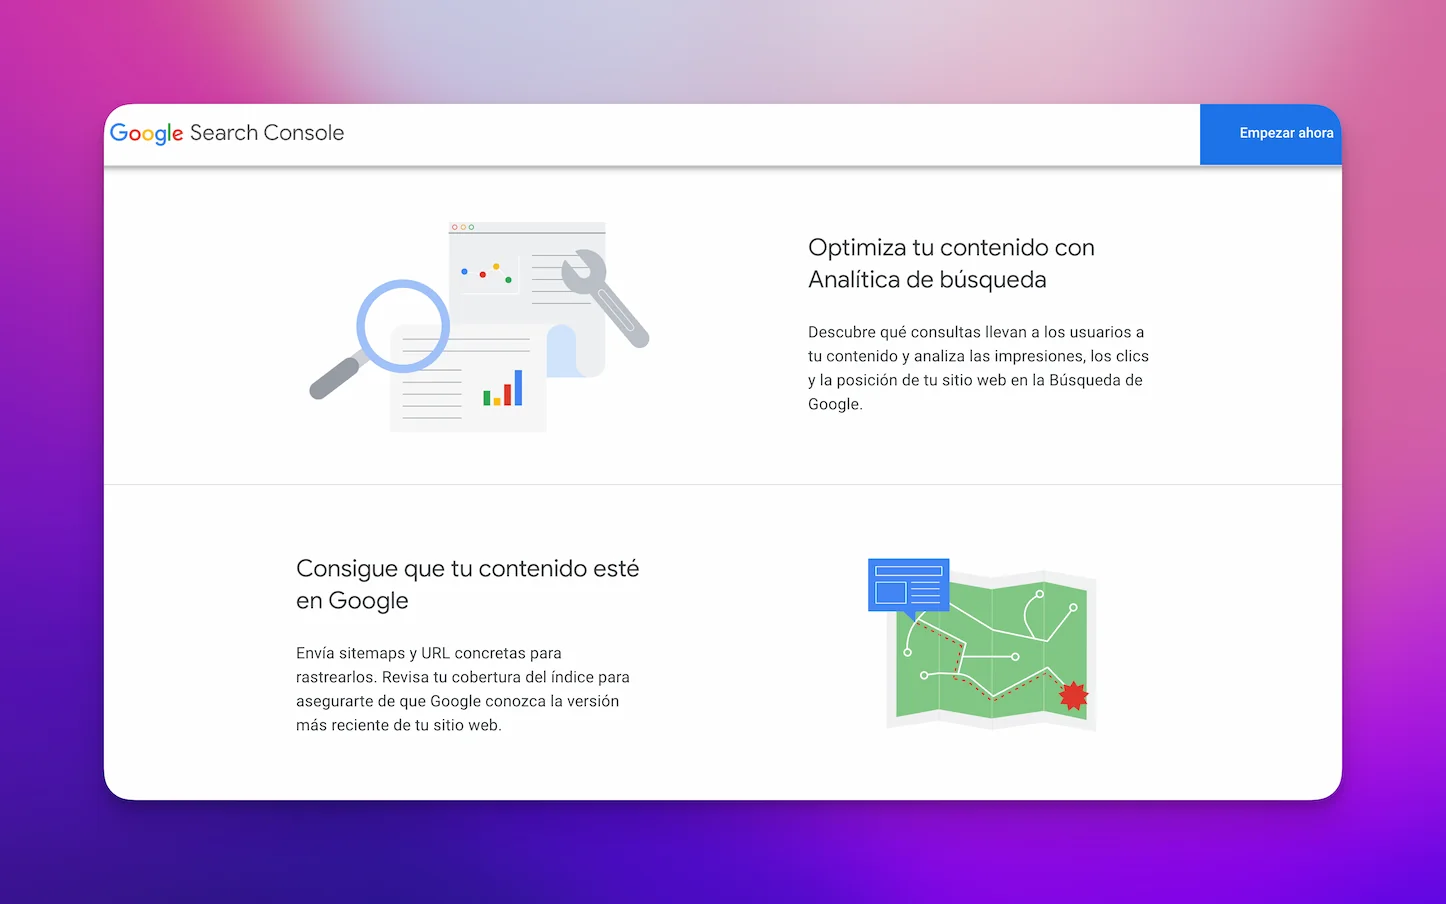Click the Optimiza tu contenido heading
This screenshot has width=1446, height=904.
click(950, 263)
